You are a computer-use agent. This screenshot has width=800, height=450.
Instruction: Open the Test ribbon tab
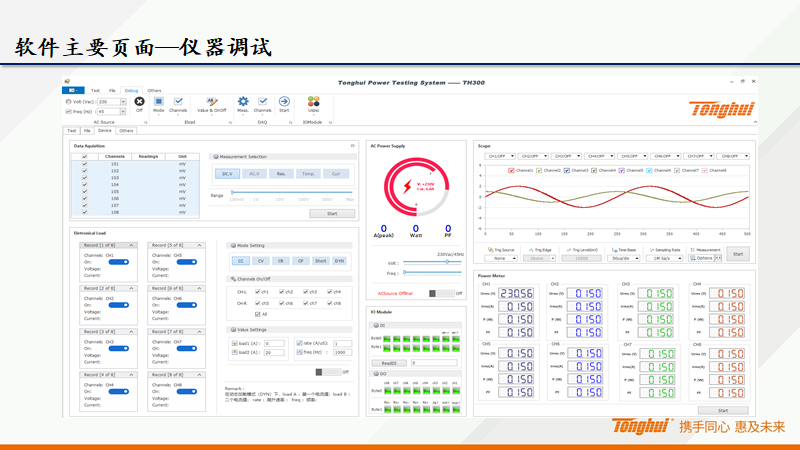95,90
